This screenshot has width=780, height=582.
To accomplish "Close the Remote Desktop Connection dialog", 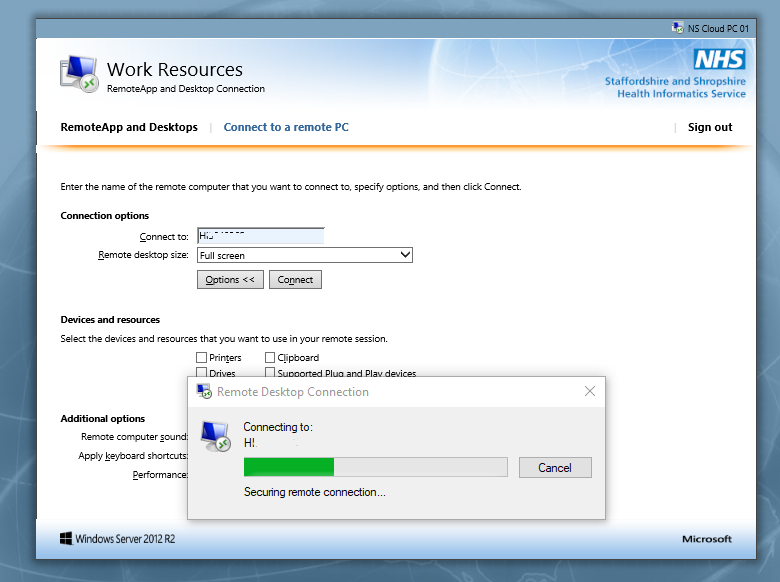I will point(590,391).
